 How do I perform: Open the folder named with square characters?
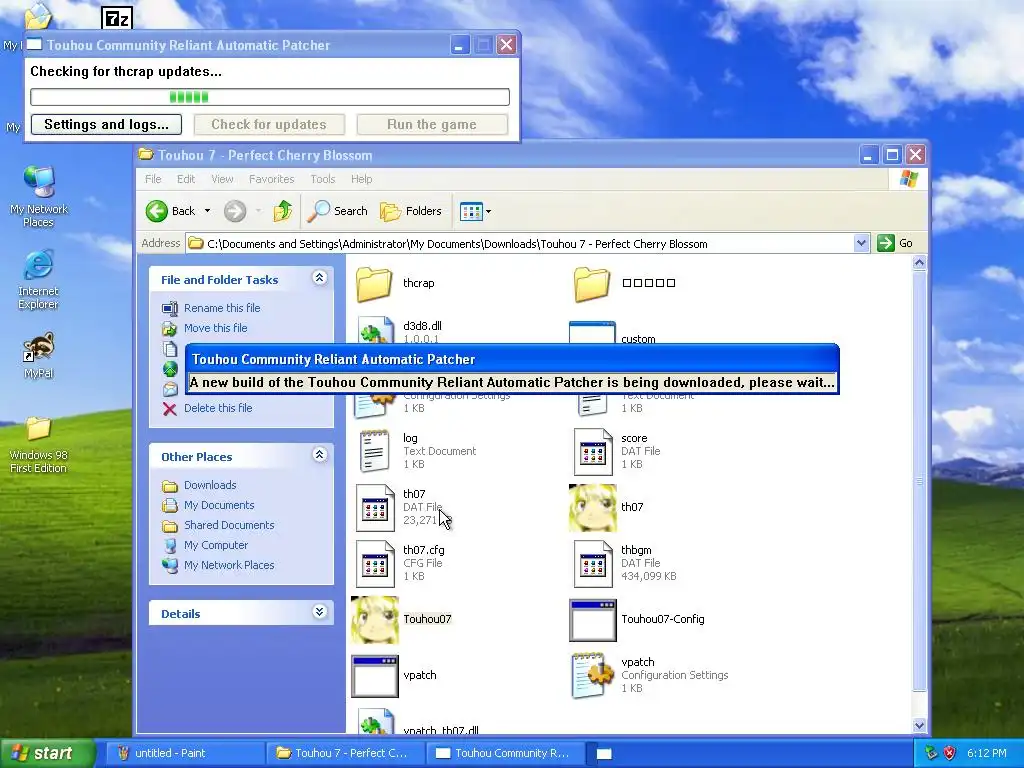point(592,283)
